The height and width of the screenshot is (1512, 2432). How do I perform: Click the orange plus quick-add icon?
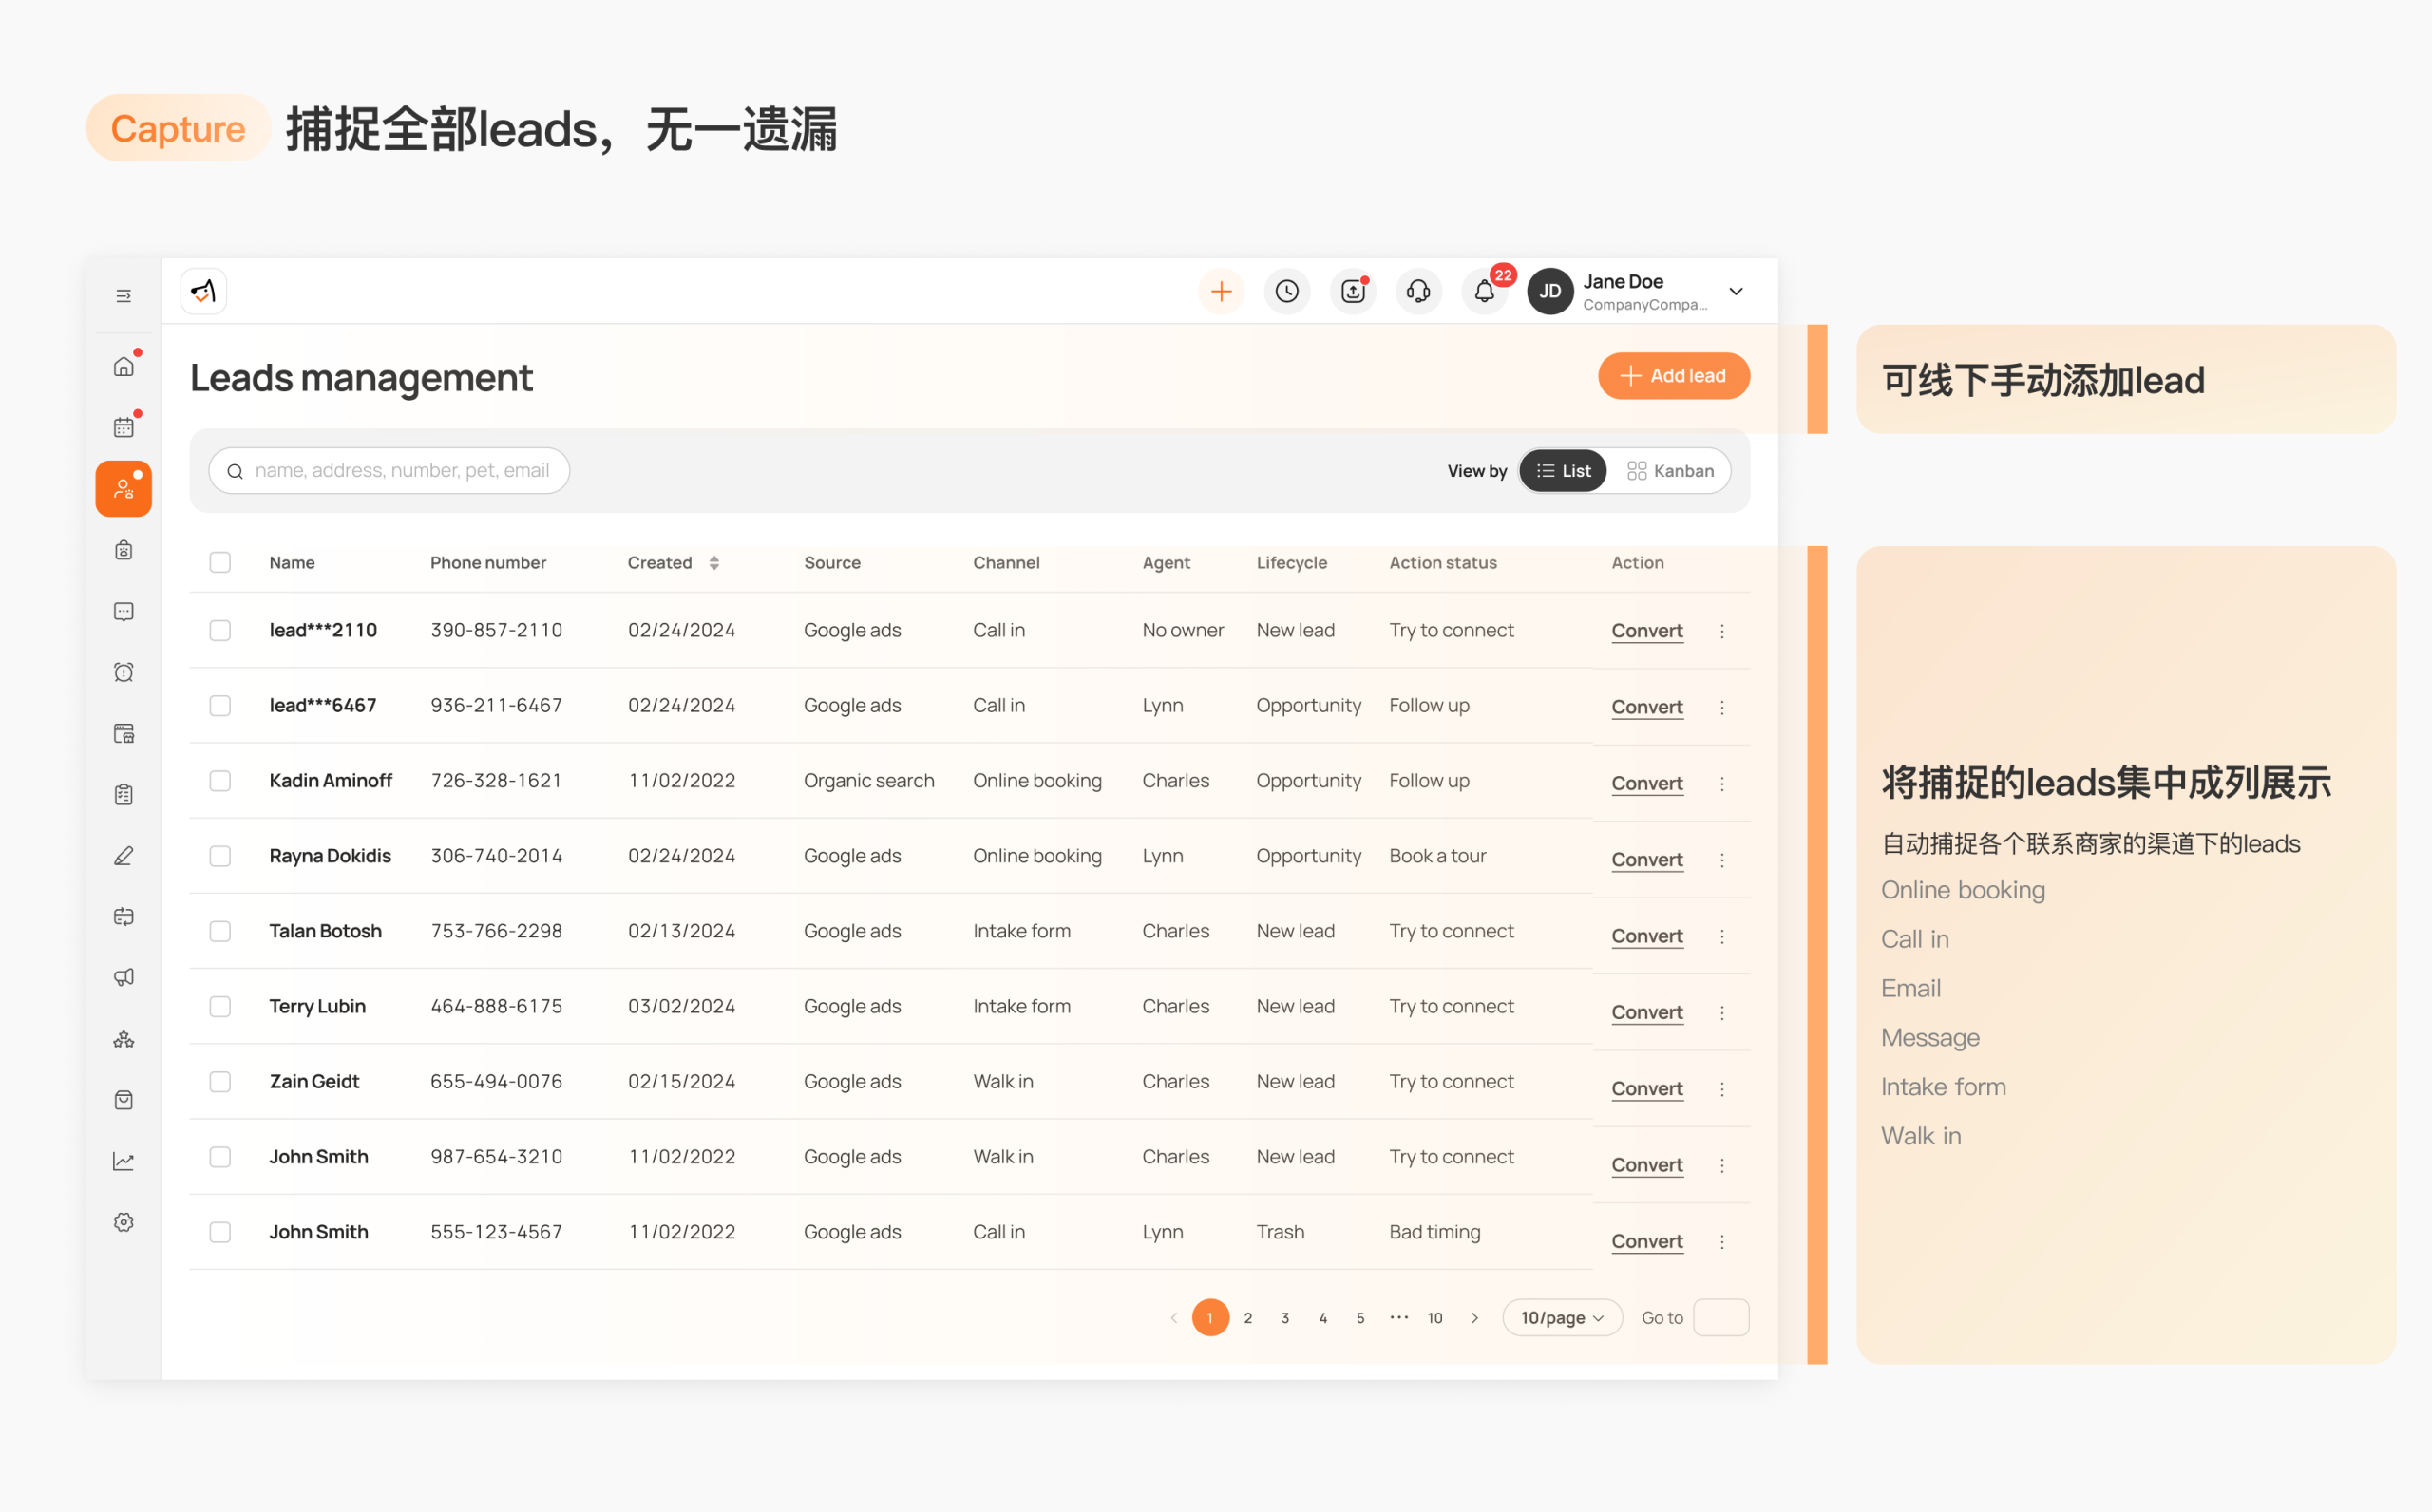click(x=1221, y=291)
